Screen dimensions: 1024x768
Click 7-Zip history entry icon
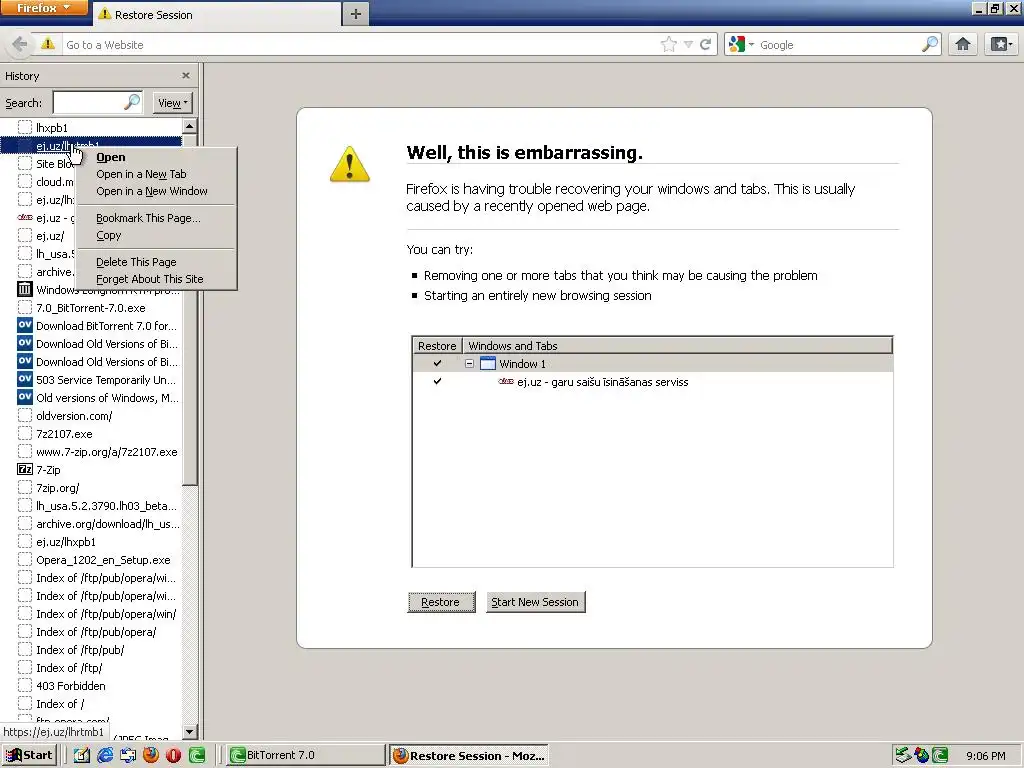point(25,470)
